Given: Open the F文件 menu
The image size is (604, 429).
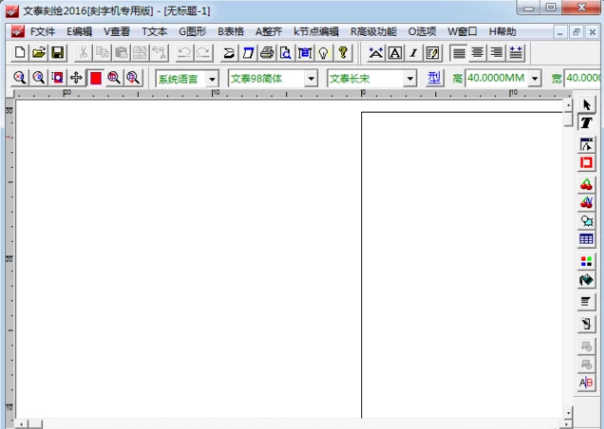Looking at the screenshot, I should [x=42, y=32].
